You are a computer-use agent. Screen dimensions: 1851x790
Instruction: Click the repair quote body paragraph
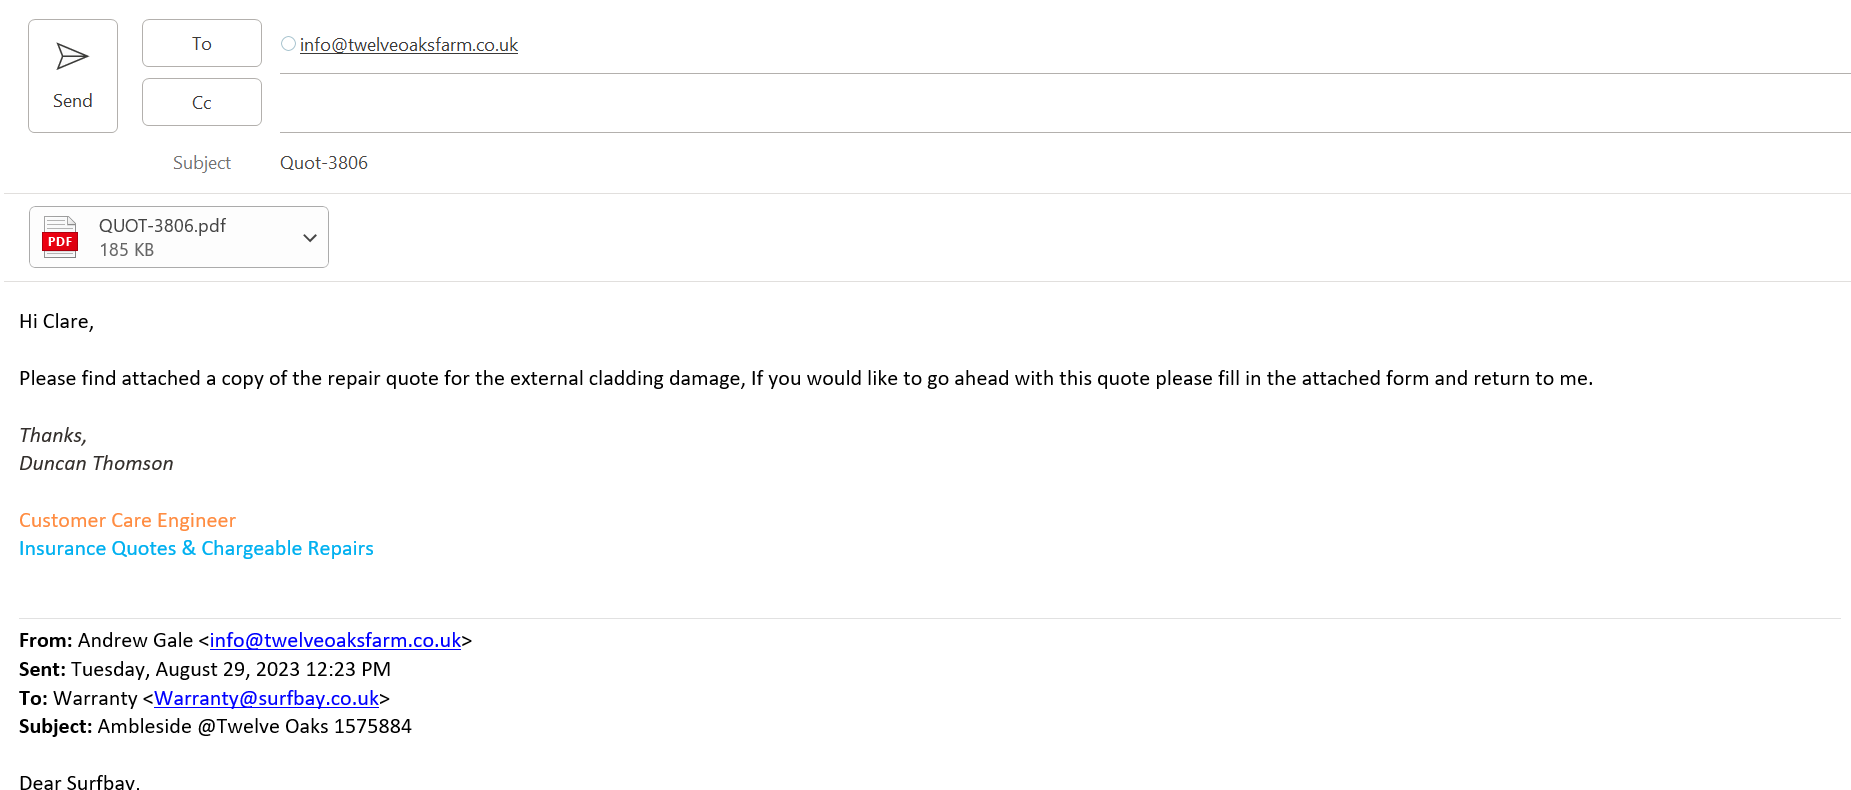805,379
